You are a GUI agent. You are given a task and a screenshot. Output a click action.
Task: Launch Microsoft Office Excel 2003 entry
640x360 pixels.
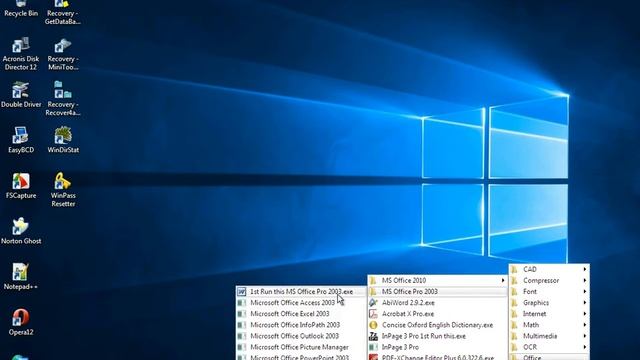pyautogui.click(x=300, y=314)
